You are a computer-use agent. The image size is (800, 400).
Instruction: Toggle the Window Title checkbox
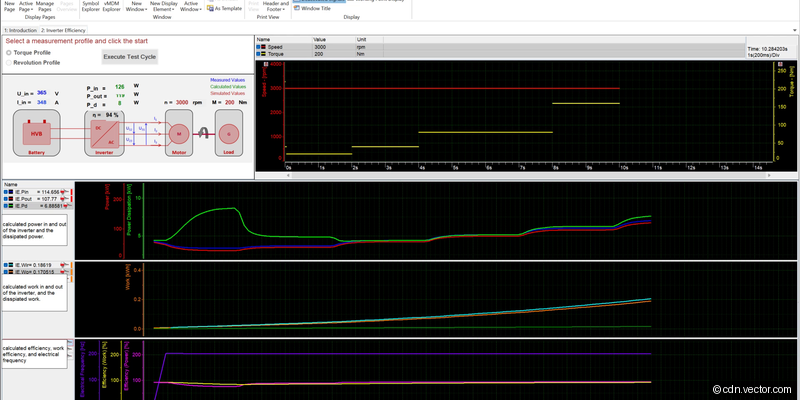(x=296, y=8)
